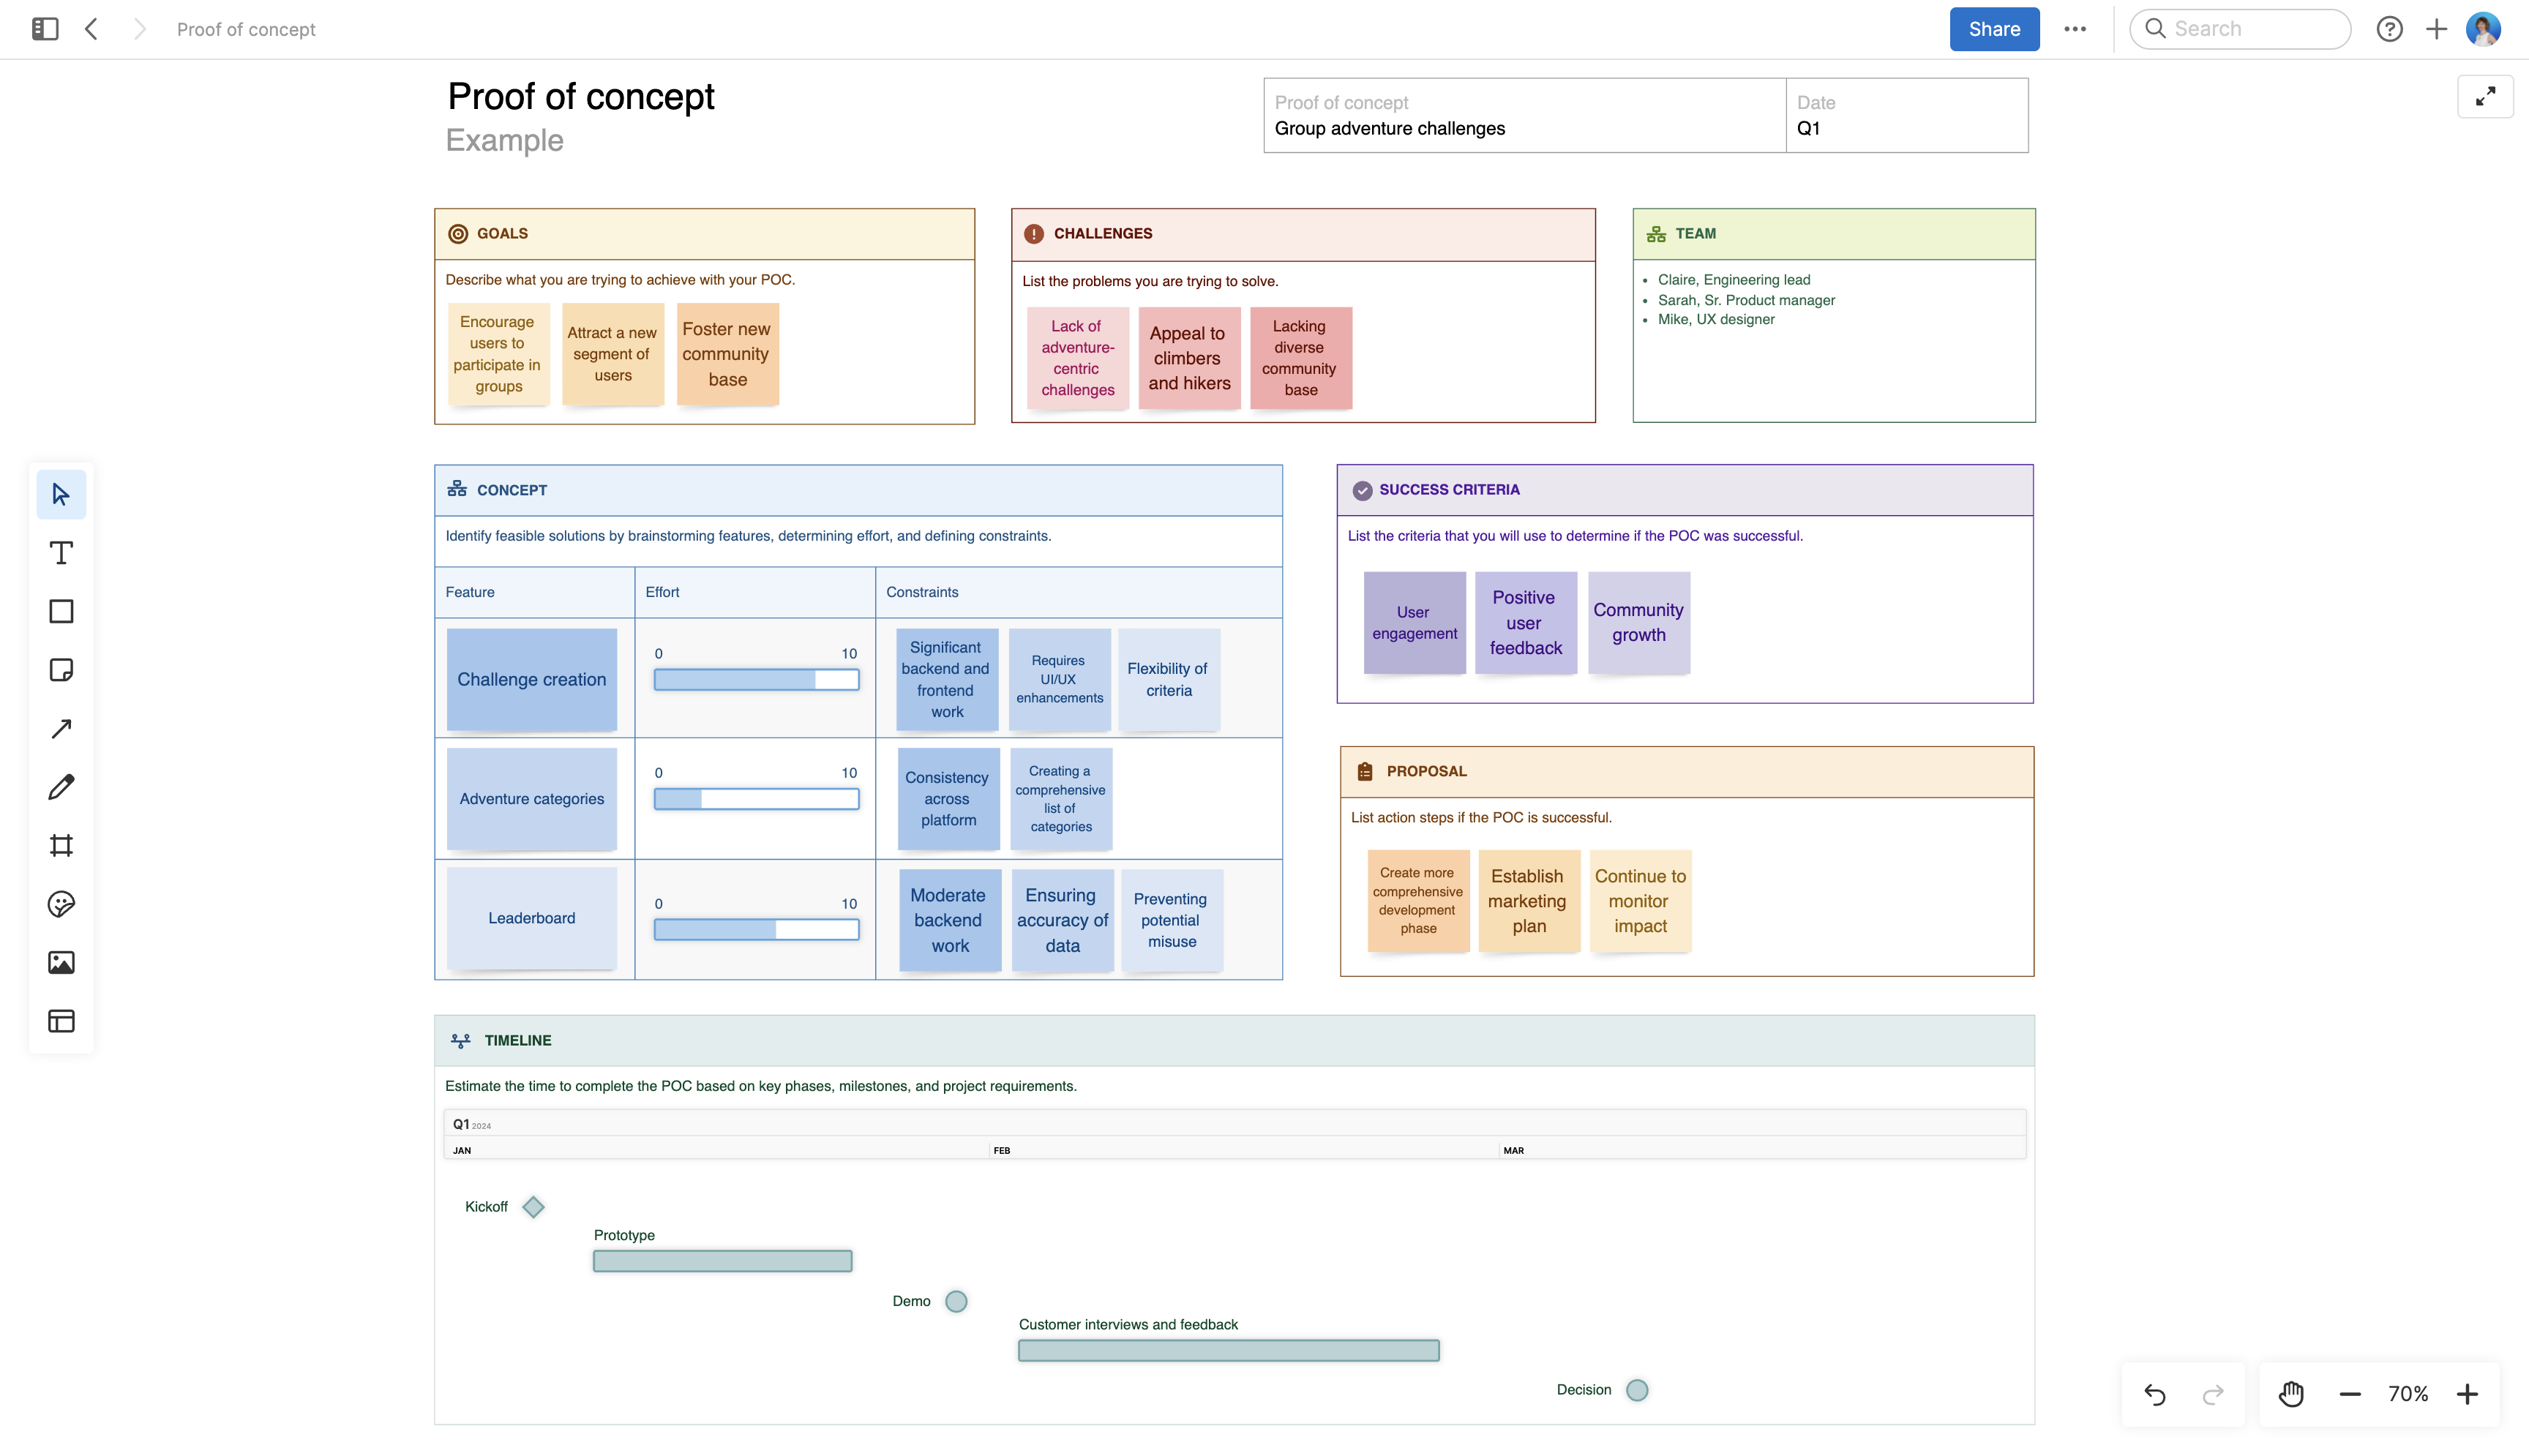Open the templates tool in the toolbar
Viewport: 2529px width, 1456px height.
tap(61, 1021)
